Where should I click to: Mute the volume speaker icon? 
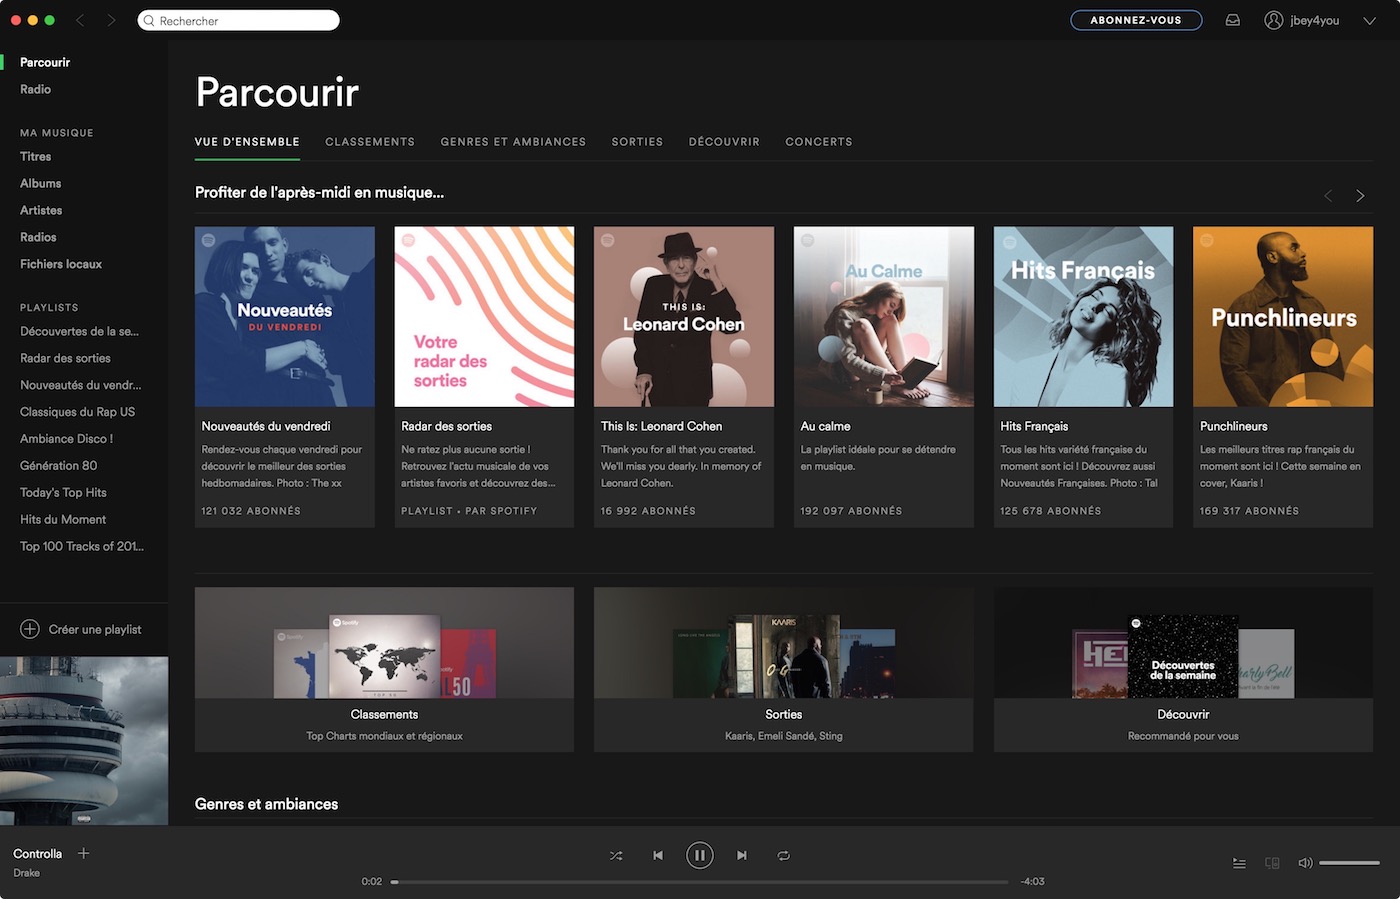(x=1305, y=863)
